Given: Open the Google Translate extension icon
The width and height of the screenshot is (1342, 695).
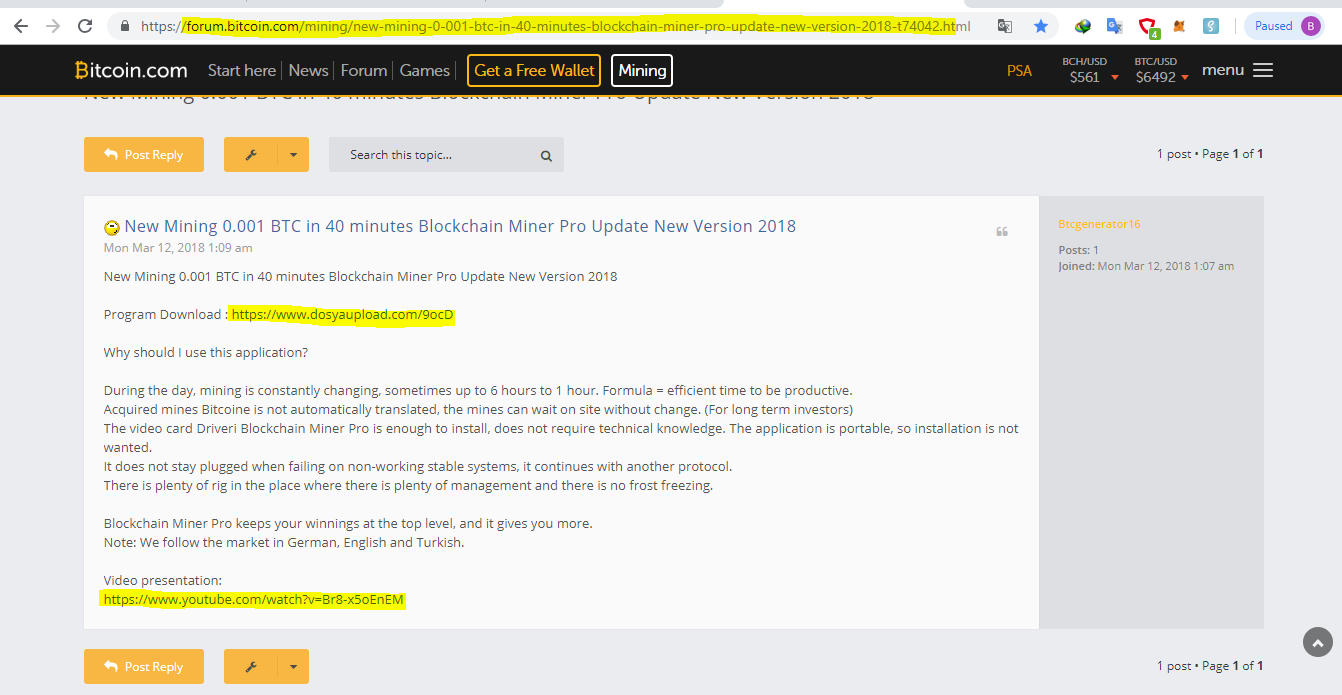Looking at the screenshot, I should tap(1114, 27).
